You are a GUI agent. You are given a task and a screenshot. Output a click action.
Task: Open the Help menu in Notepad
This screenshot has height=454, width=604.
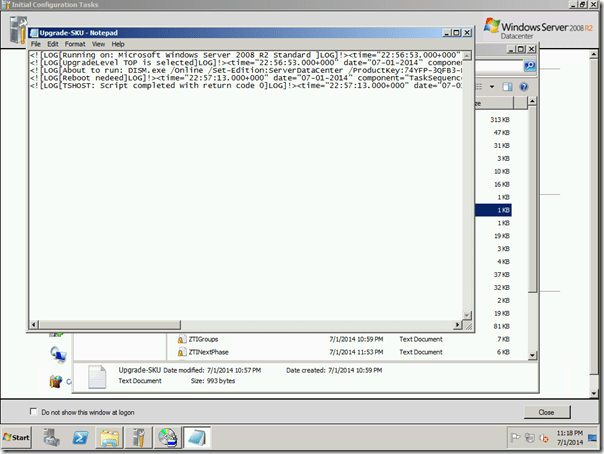118,44
